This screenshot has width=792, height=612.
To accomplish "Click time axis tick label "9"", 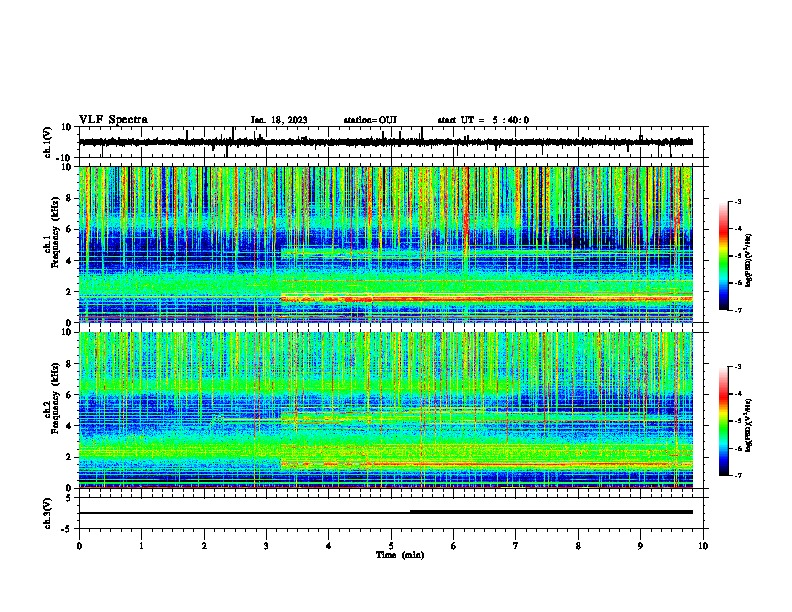I will tap(640, 546).
